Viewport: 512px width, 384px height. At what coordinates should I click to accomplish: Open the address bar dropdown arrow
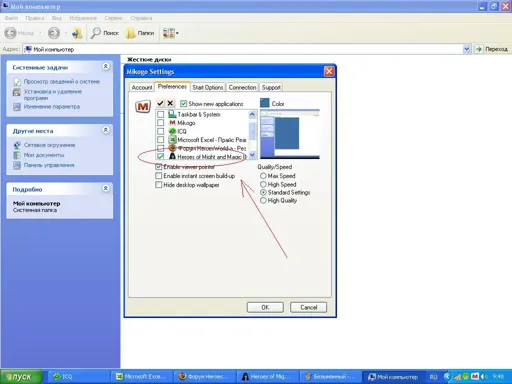pyautogui.click(x=467, y=49)
